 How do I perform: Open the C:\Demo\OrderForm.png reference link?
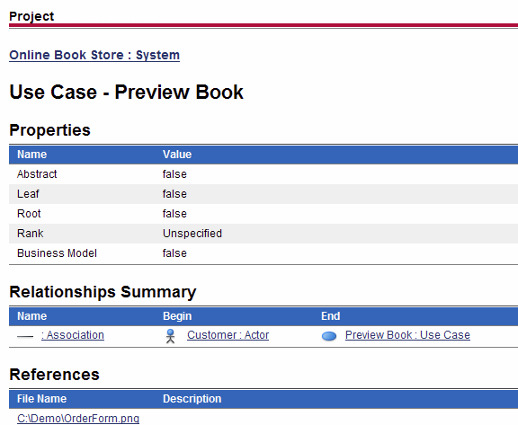78,418
